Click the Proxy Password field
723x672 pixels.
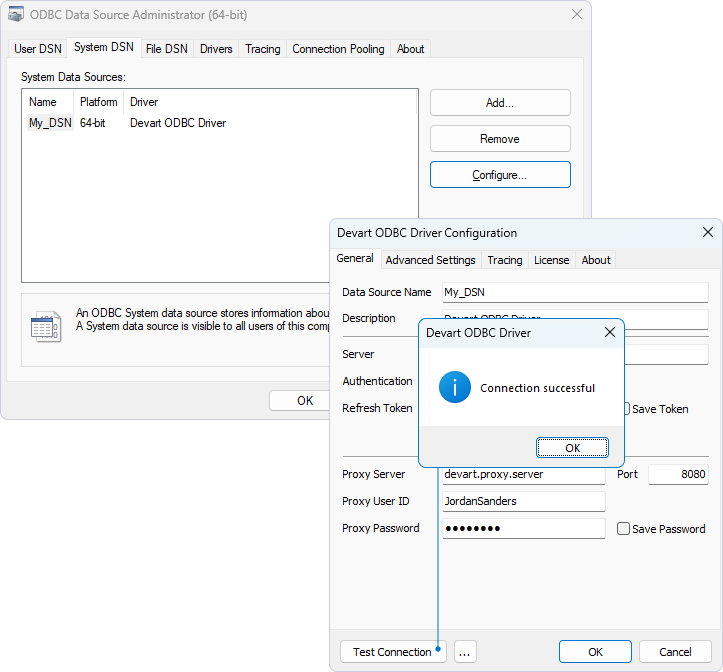click(x=523, y=529)
